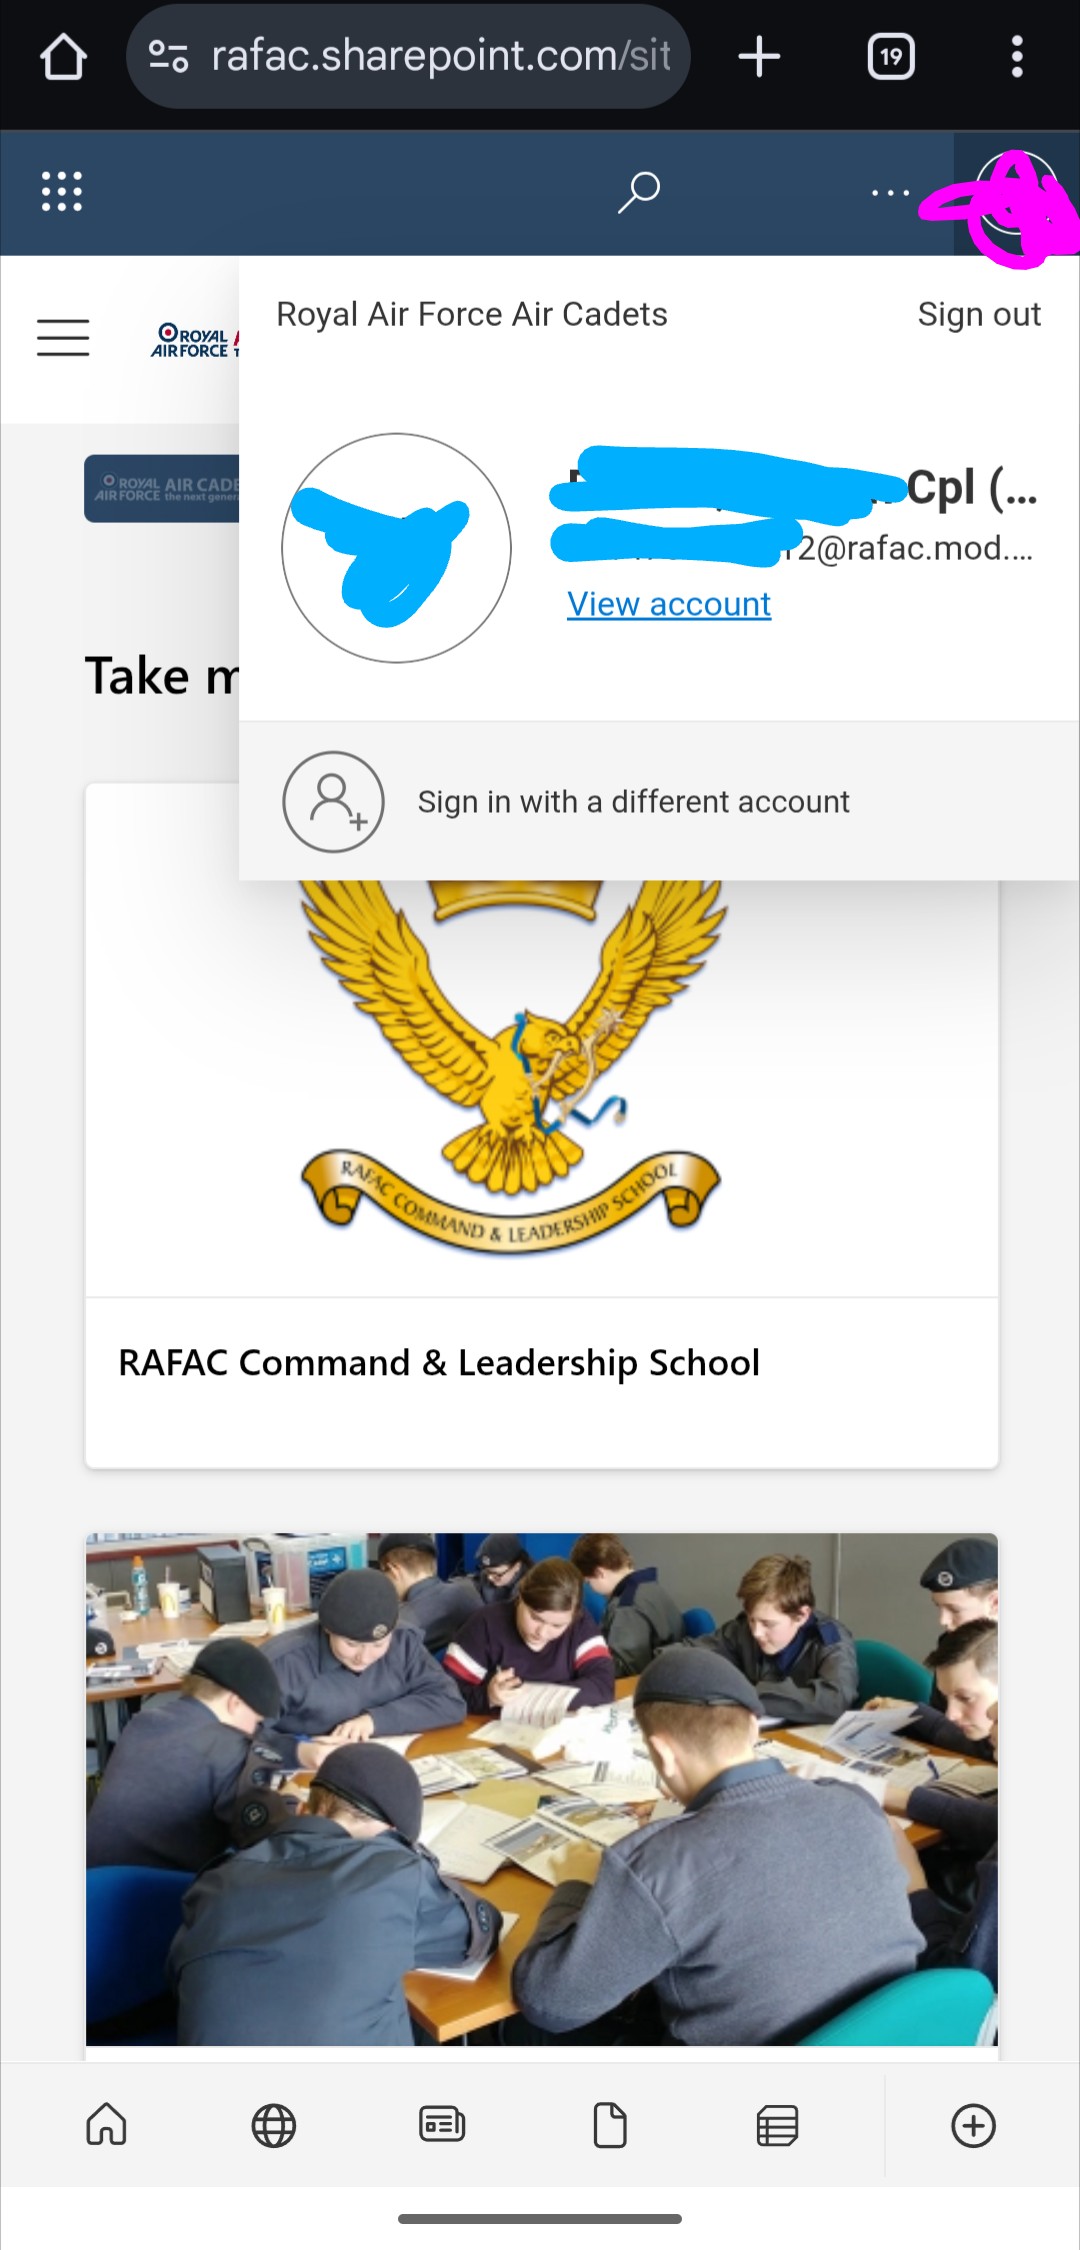Open the browser three-dot menu
The height and width of the screenshot is (2250, 1080).
1017,57
